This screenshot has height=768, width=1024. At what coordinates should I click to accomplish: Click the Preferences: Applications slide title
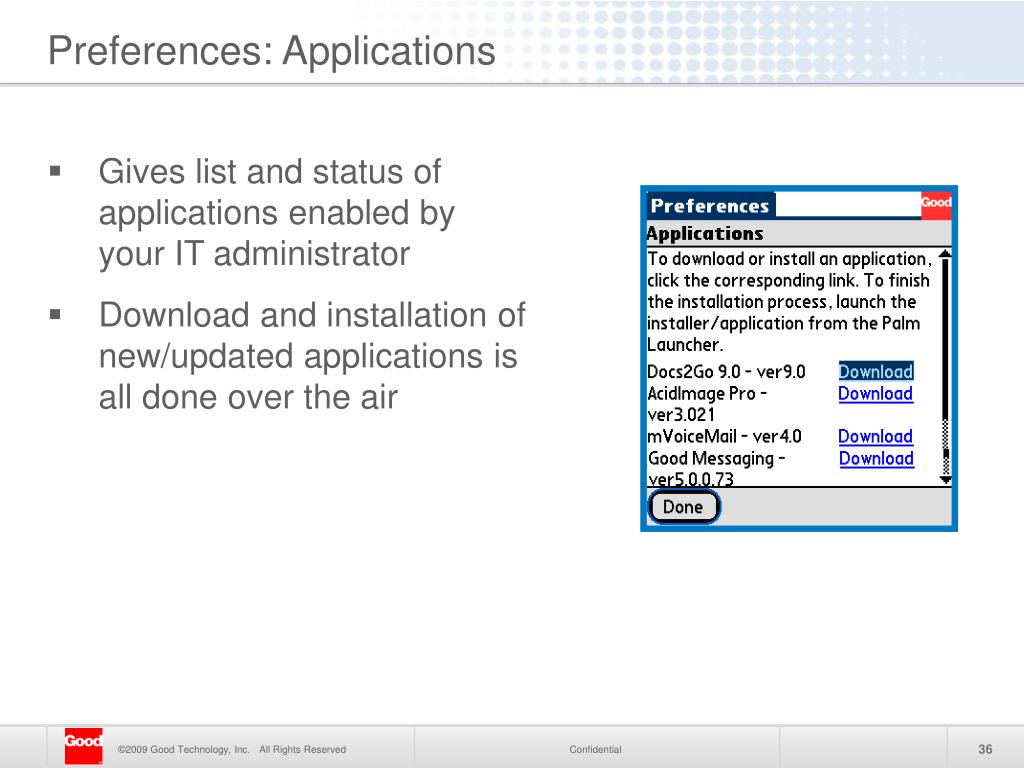tap(272, 50)
